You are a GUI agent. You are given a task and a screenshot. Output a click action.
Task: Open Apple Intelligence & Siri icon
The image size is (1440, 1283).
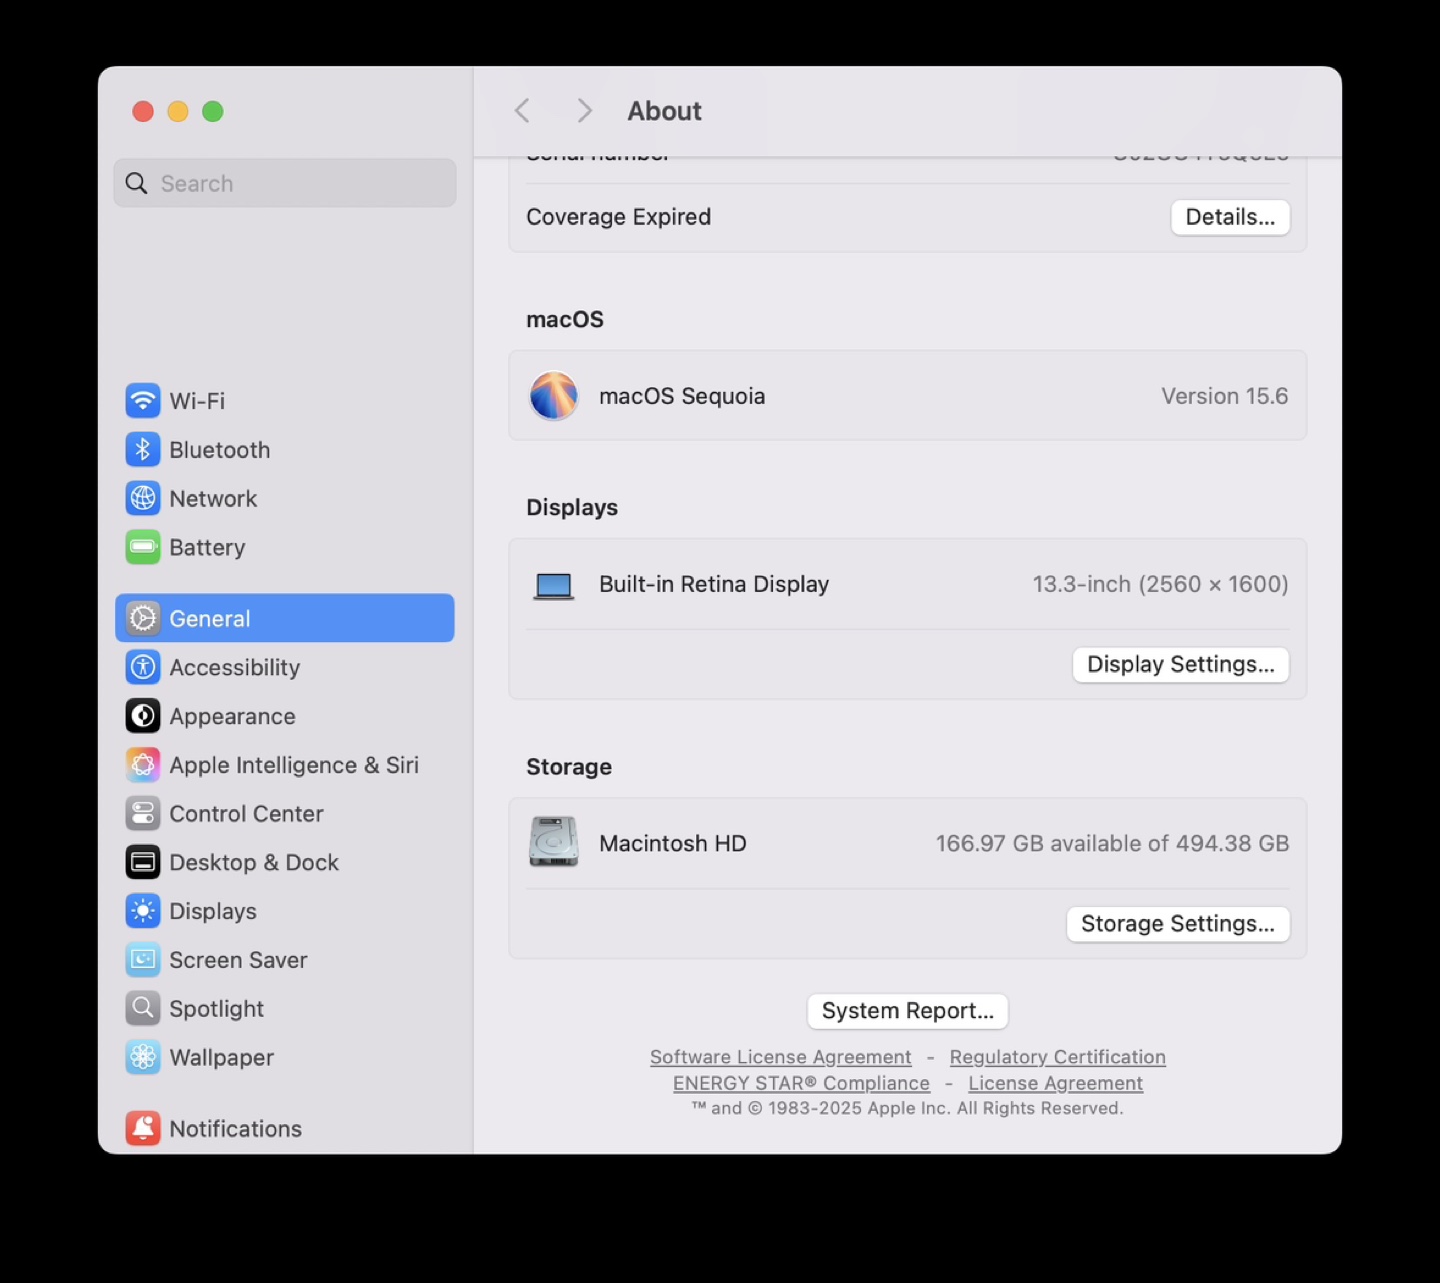(x=143, y=765)
